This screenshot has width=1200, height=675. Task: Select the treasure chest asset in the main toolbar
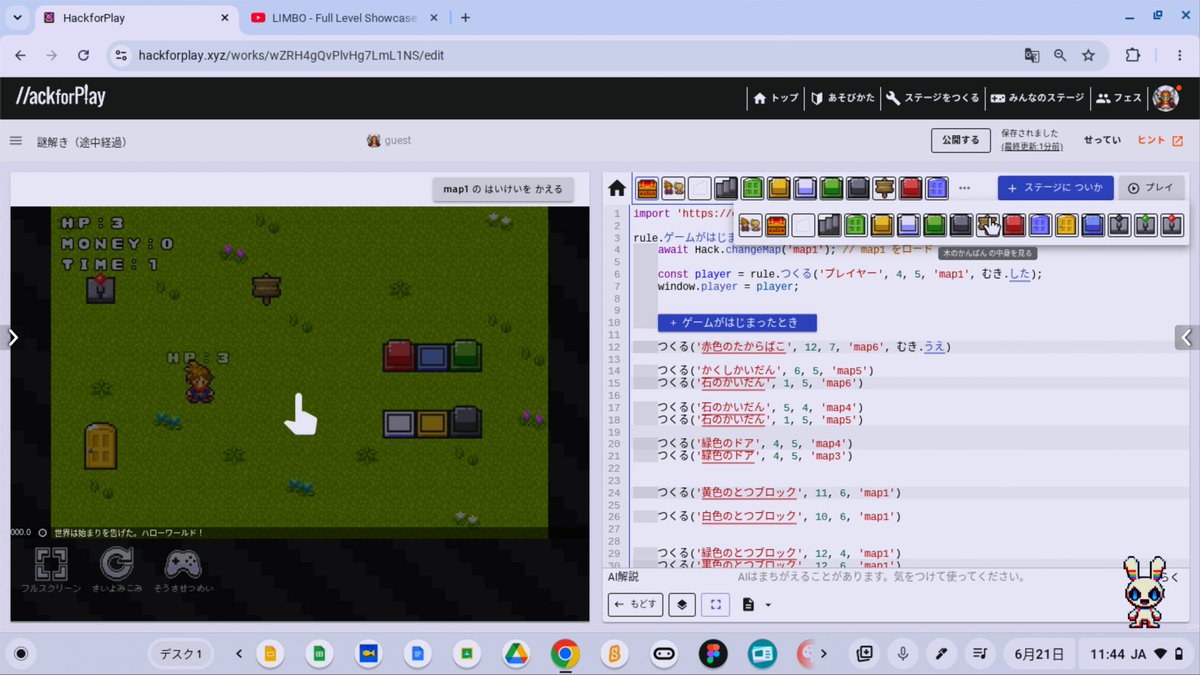pos(647,188)
